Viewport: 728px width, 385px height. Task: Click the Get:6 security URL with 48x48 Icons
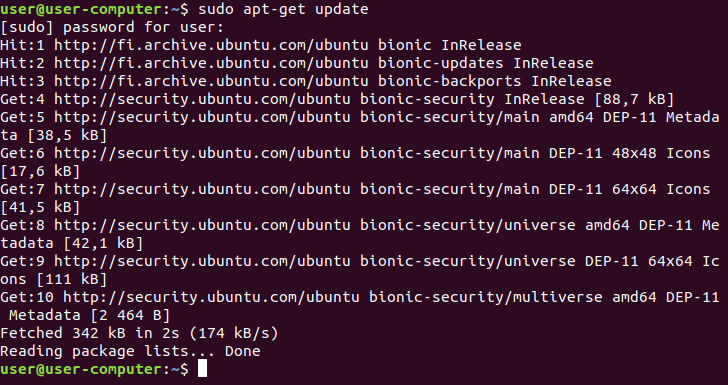(x=202, y=153)
